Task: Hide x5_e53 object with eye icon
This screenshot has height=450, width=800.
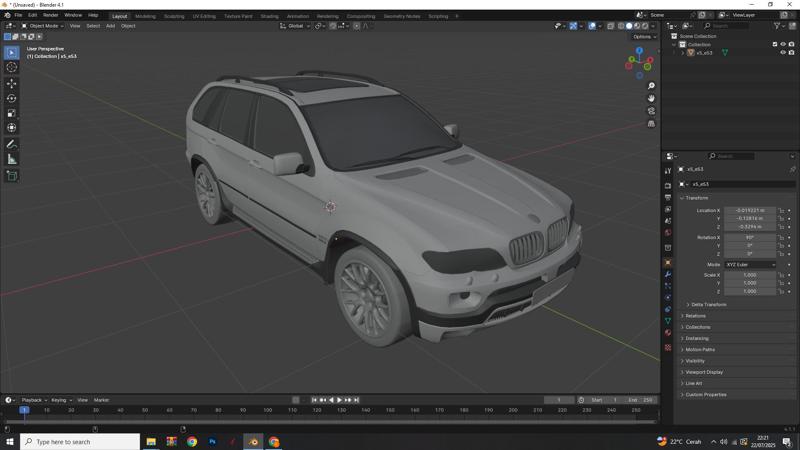Action: [783, 53]
